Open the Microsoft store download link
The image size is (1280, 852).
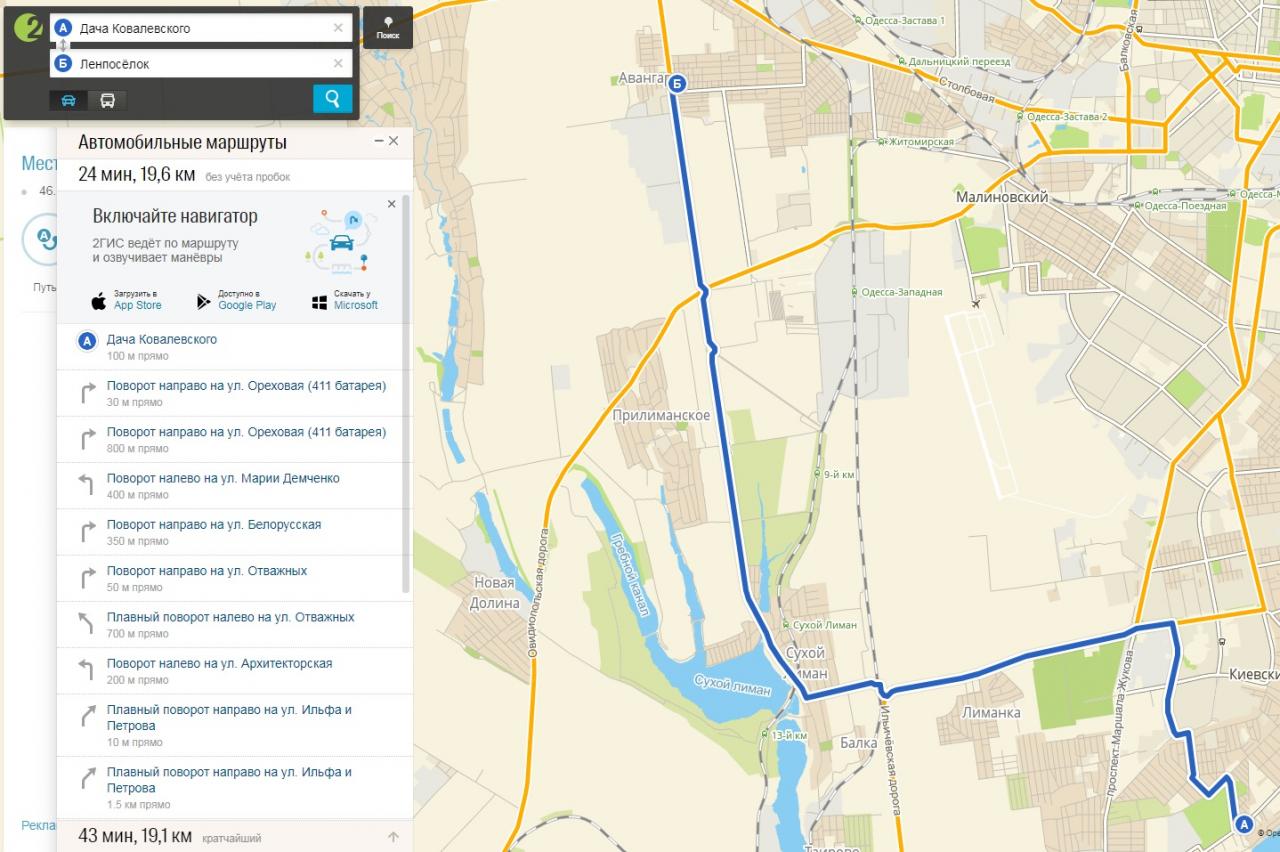345,300
